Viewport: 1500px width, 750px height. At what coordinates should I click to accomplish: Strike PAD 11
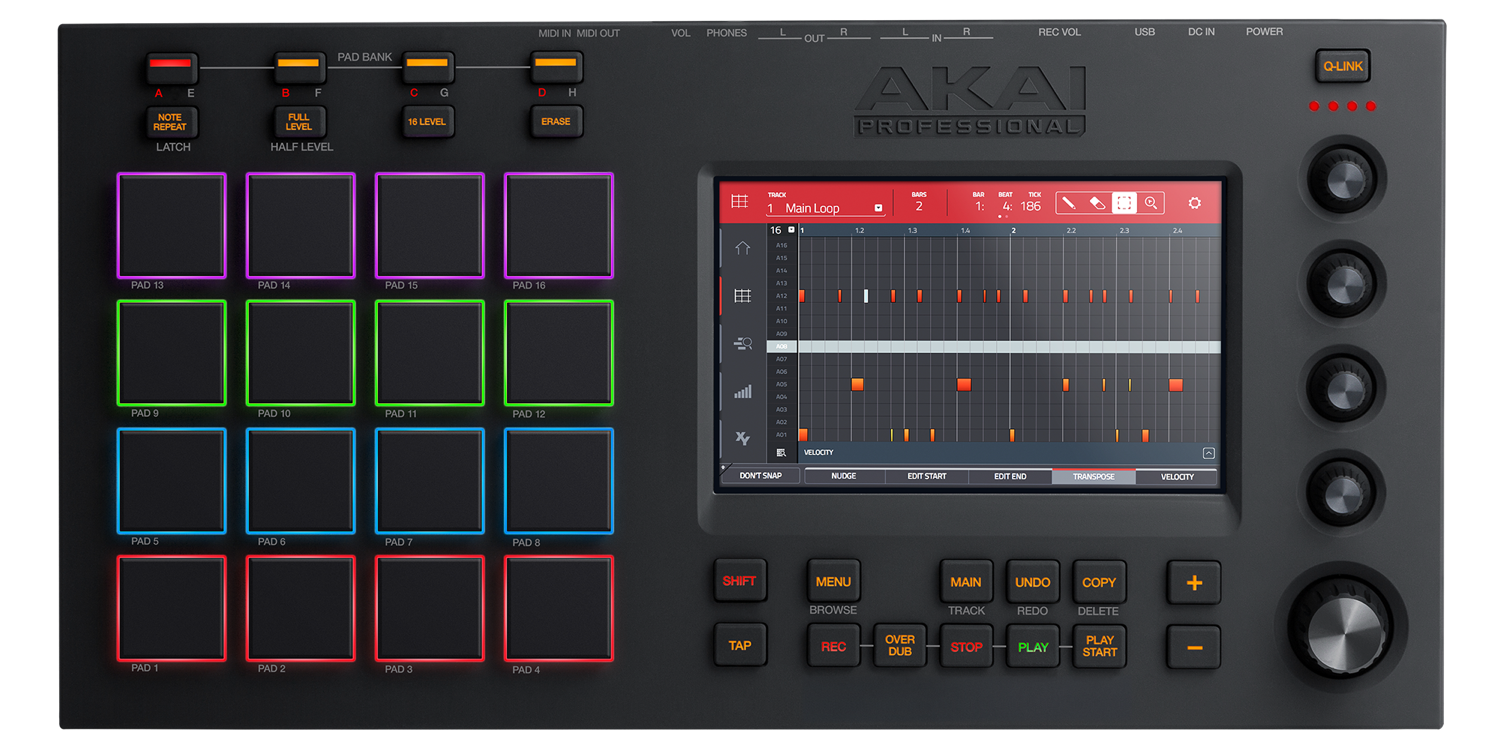coord(429,353)
